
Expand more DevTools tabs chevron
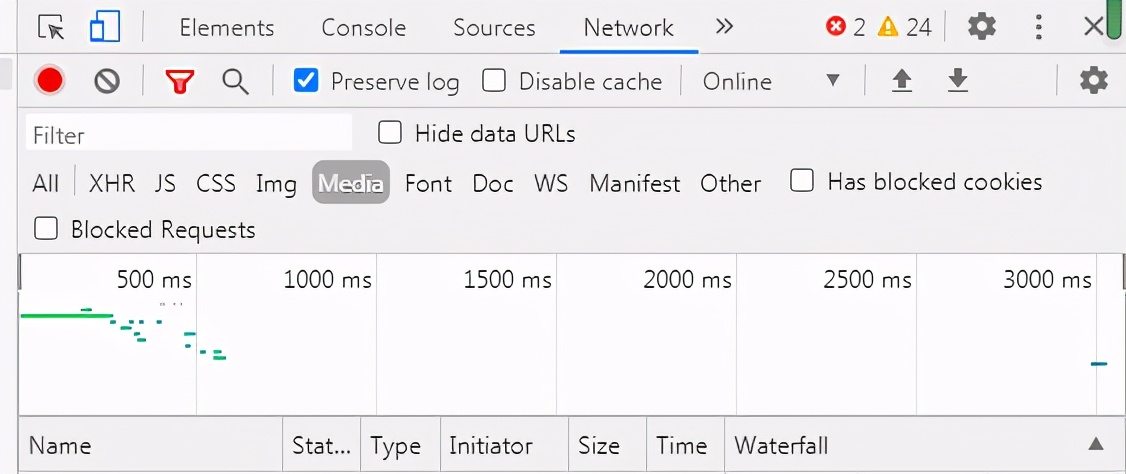click(x=725, y=27)
